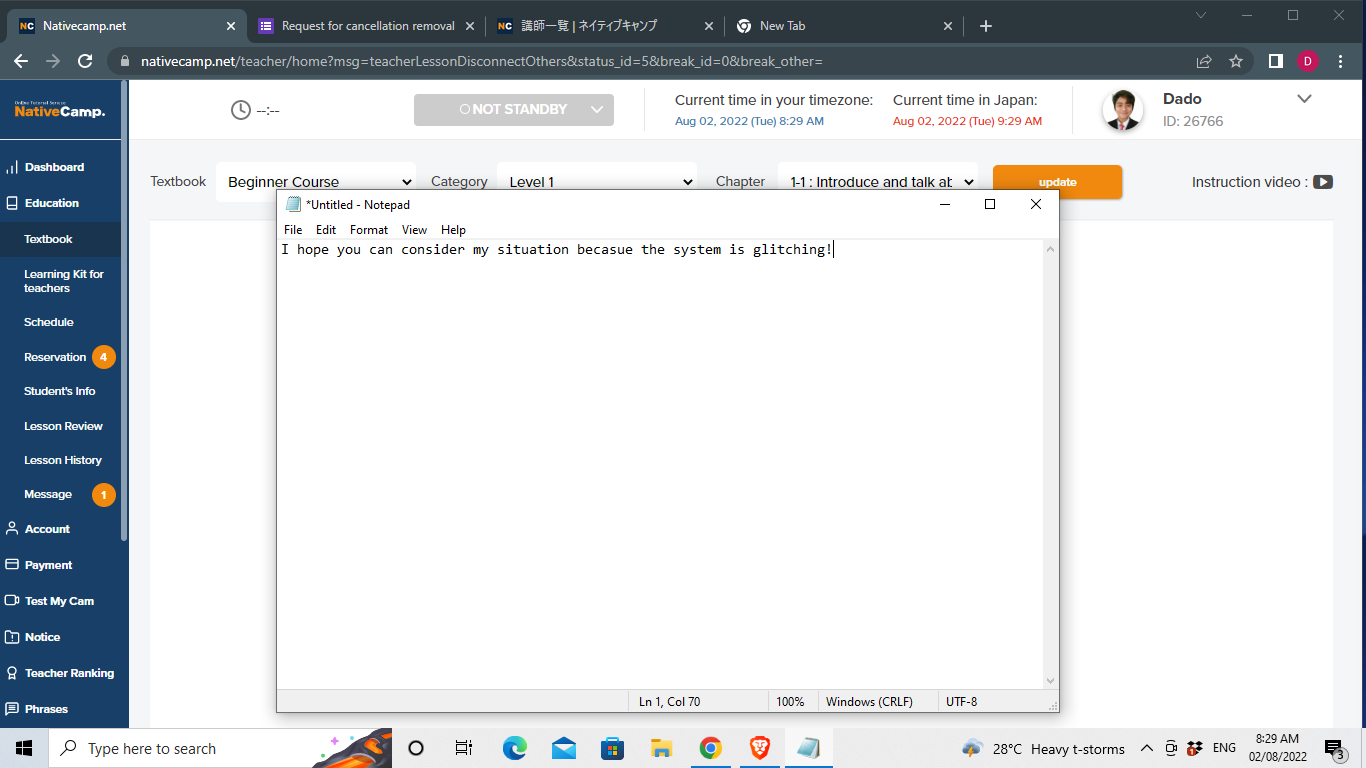Bookmark this page with star icon
Viewport: 1366px width, 768px height.
(1236, 61)
